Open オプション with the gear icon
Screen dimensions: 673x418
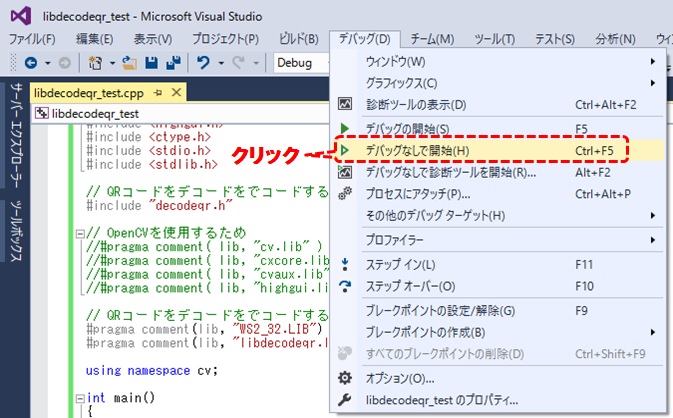(x=399, y=378)
